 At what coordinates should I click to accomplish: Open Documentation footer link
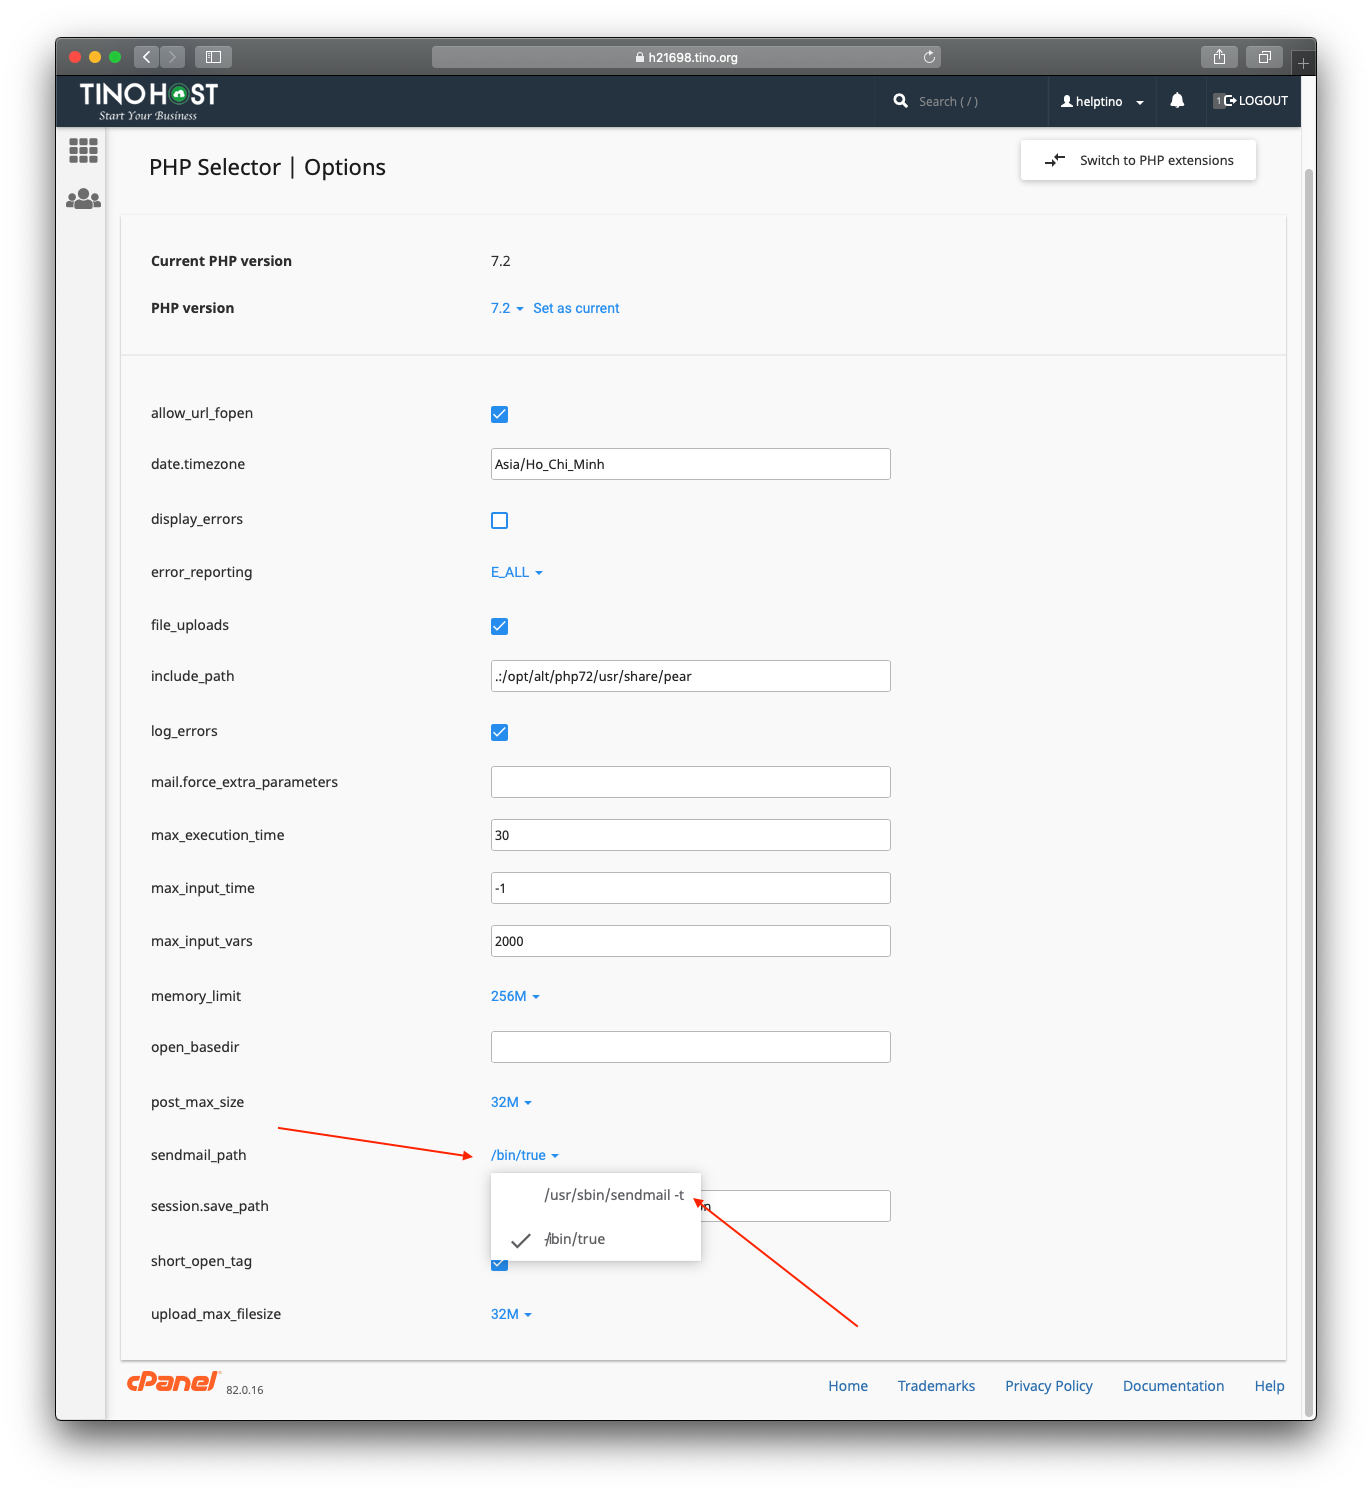[x=1173, y=1386]
